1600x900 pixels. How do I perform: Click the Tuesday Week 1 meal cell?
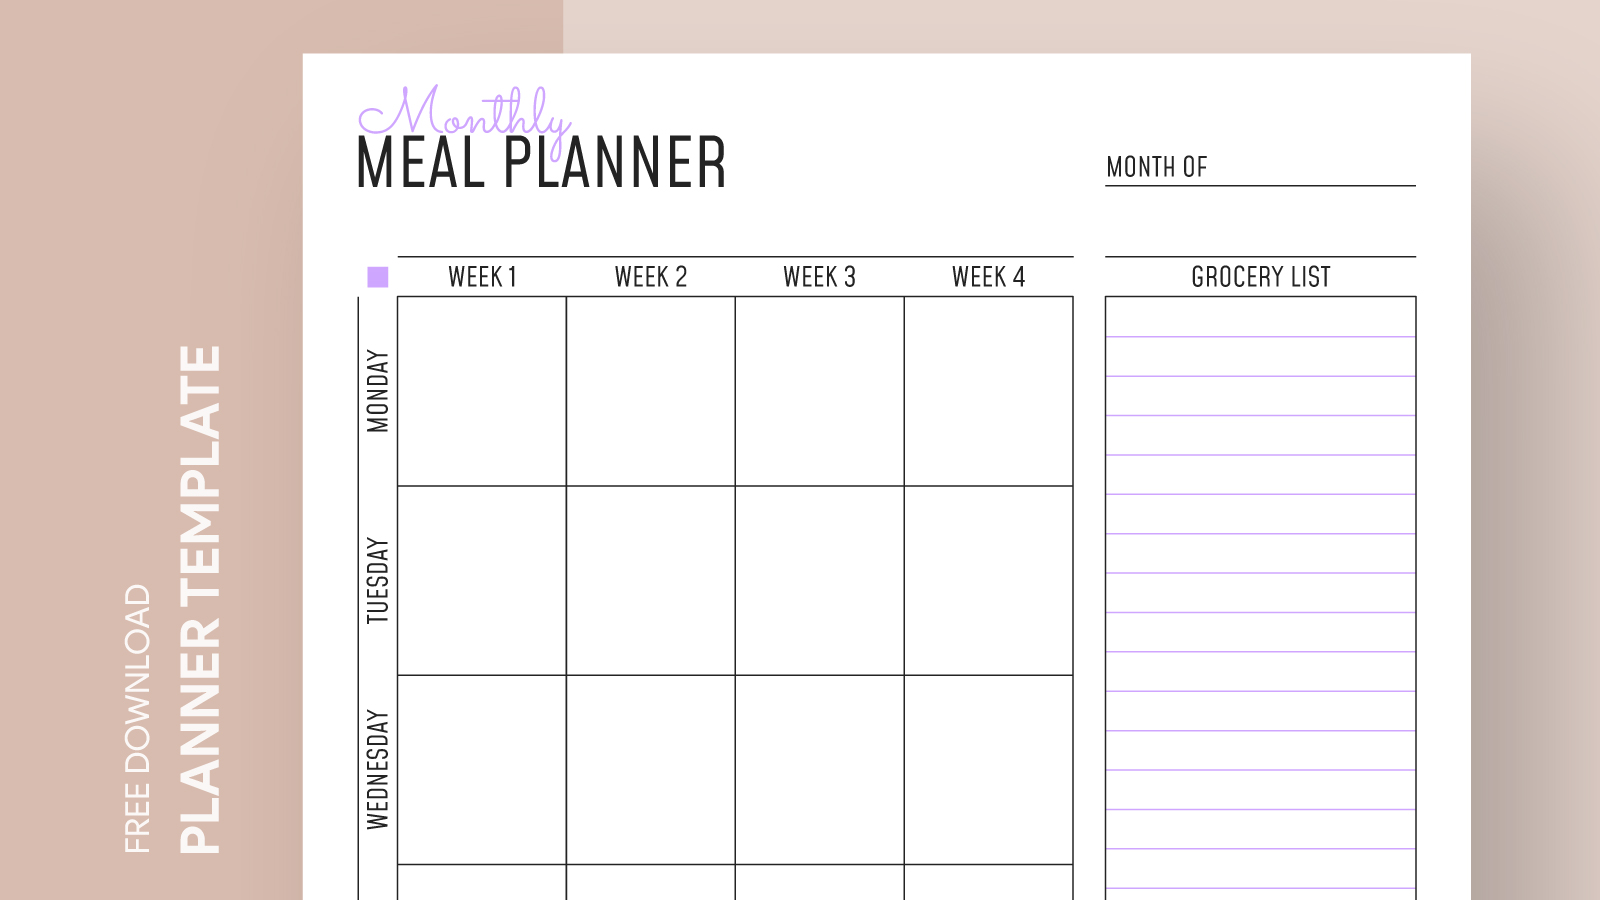(482, 581)
